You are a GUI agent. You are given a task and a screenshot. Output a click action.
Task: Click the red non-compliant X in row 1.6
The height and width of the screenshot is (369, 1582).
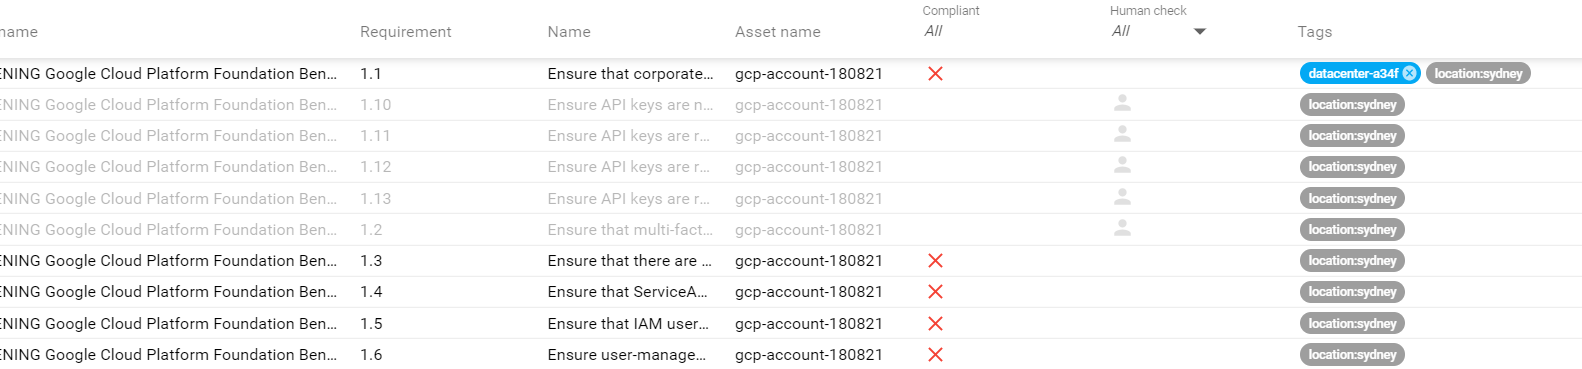935,354
